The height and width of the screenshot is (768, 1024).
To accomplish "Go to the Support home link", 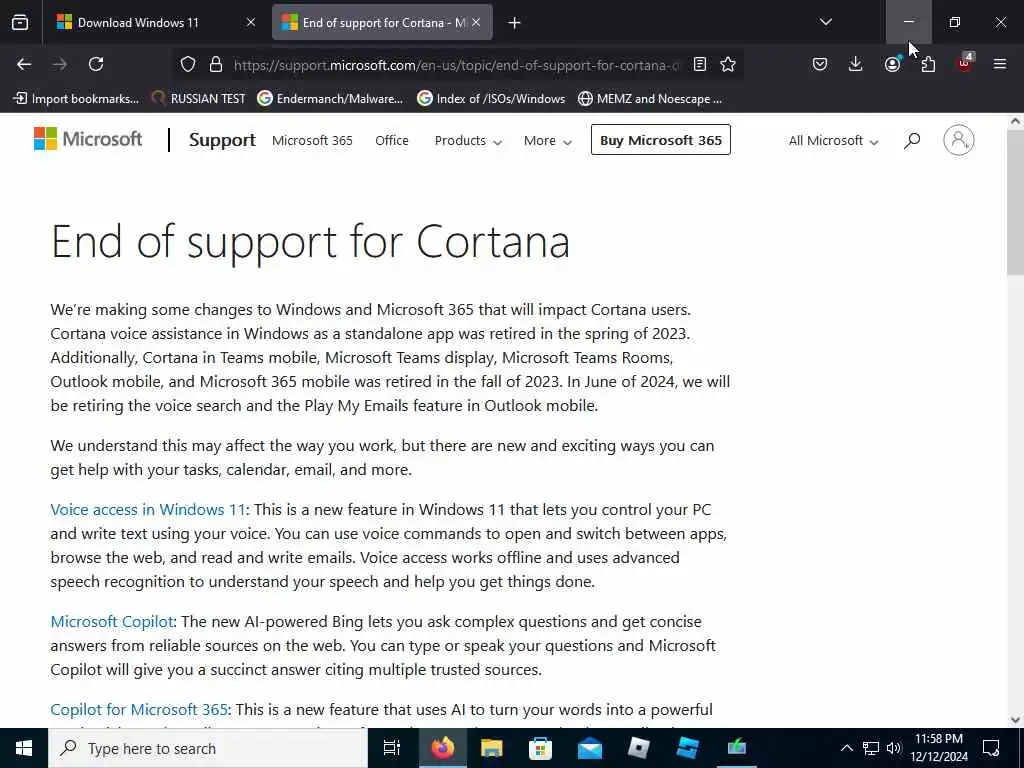I will click(222, 140).
